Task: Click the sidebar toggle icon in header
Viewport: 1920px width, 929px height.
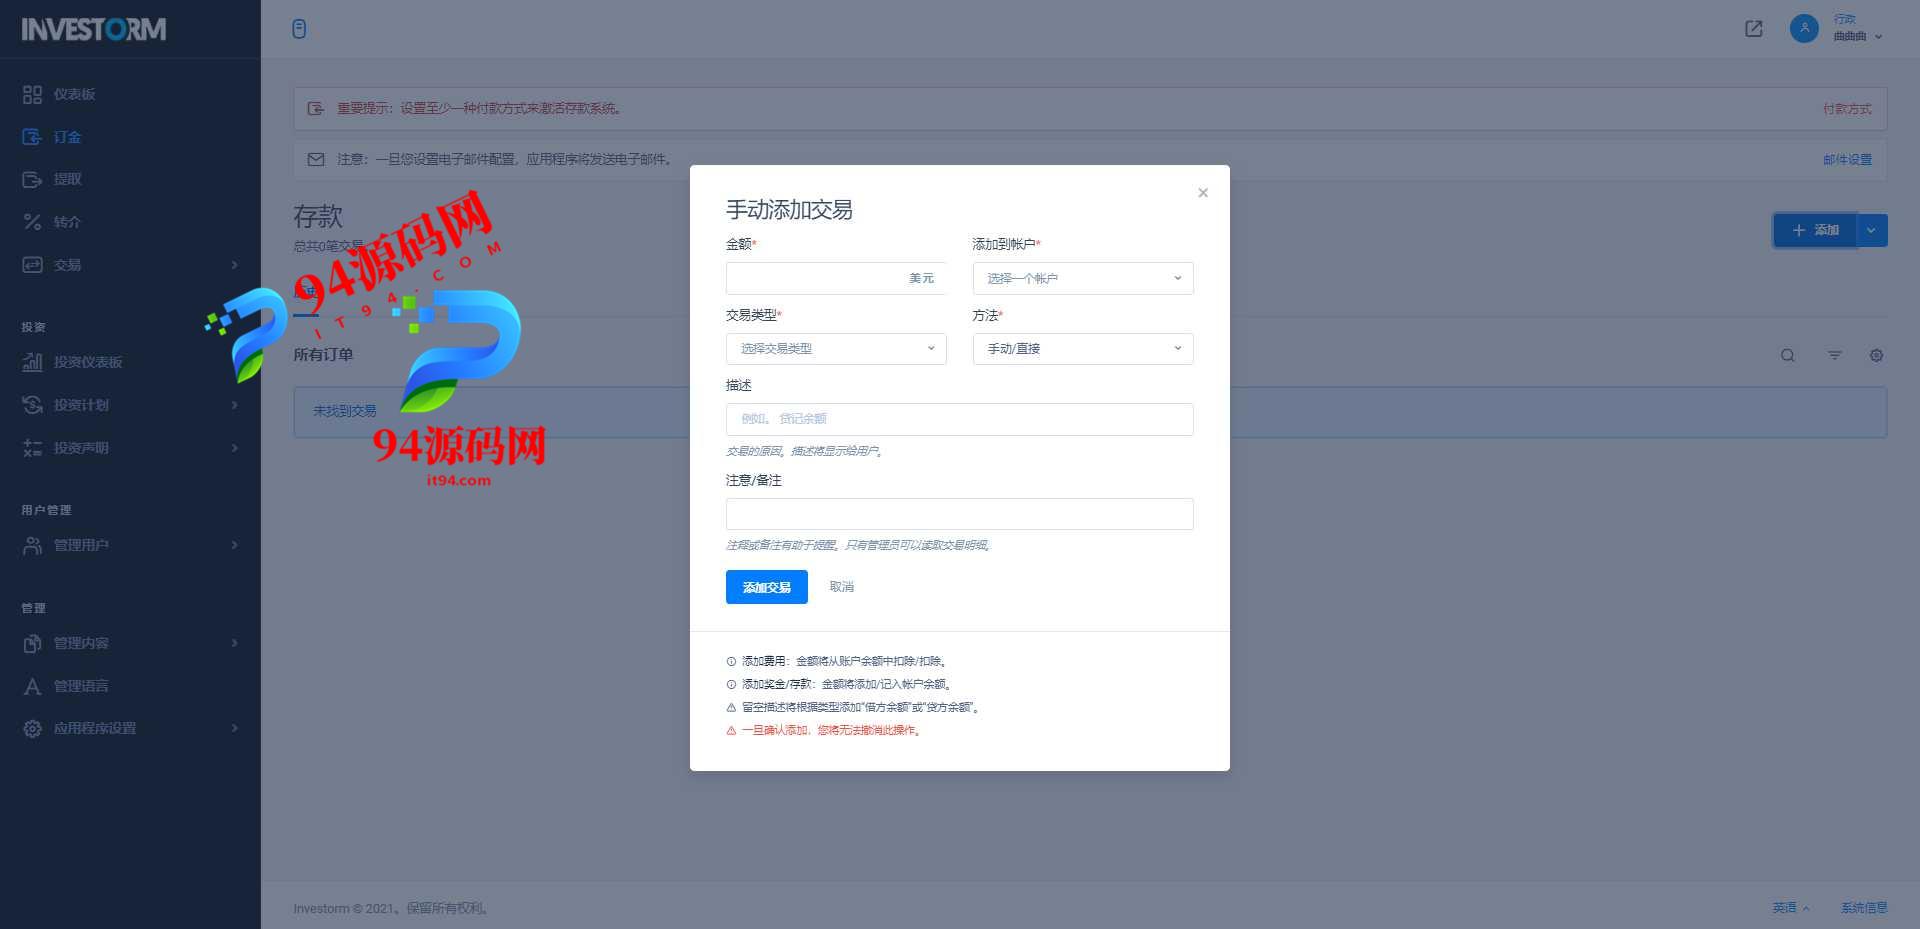Action: [x=299, y=29]
